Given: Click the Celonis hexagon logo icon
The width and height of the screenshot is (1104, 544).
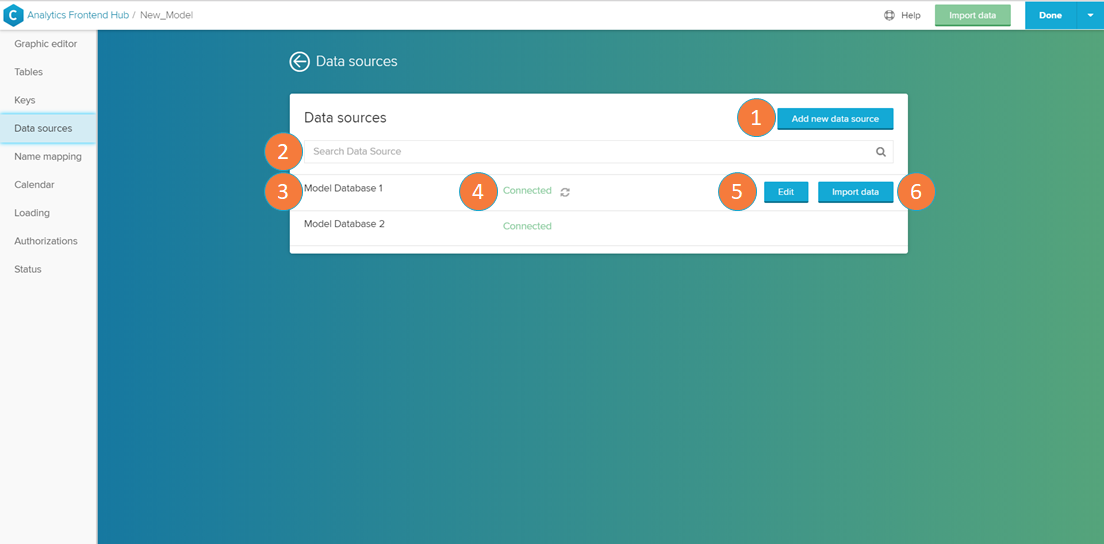Looking at the screenshot, I should [14, 15].
